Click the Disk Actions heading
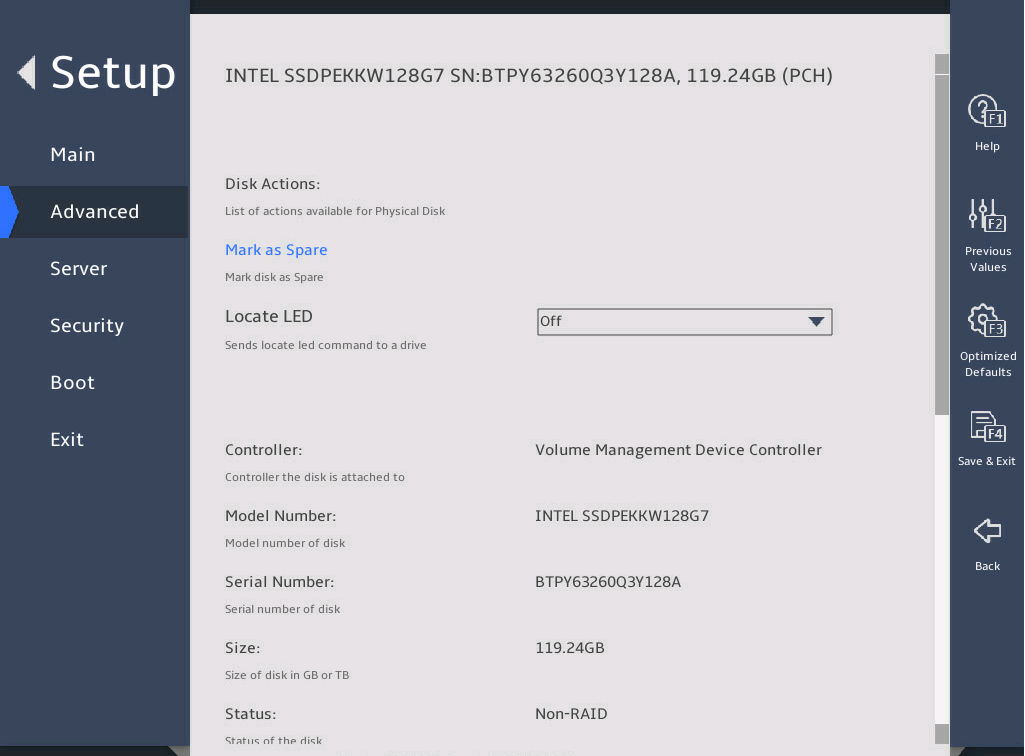This screenshot has width=1025, height=756. click(273, 184)
